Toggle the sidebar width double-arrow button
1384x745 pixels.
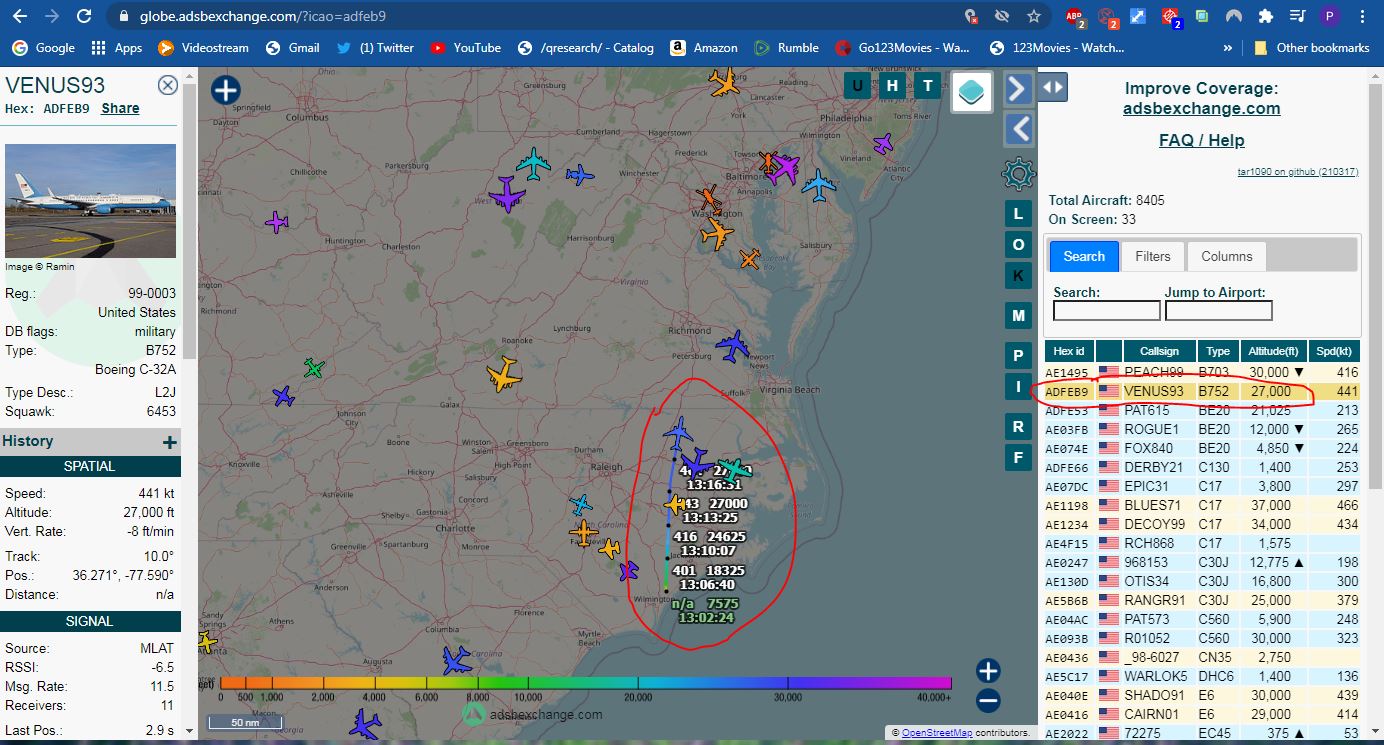[1053, 87]
